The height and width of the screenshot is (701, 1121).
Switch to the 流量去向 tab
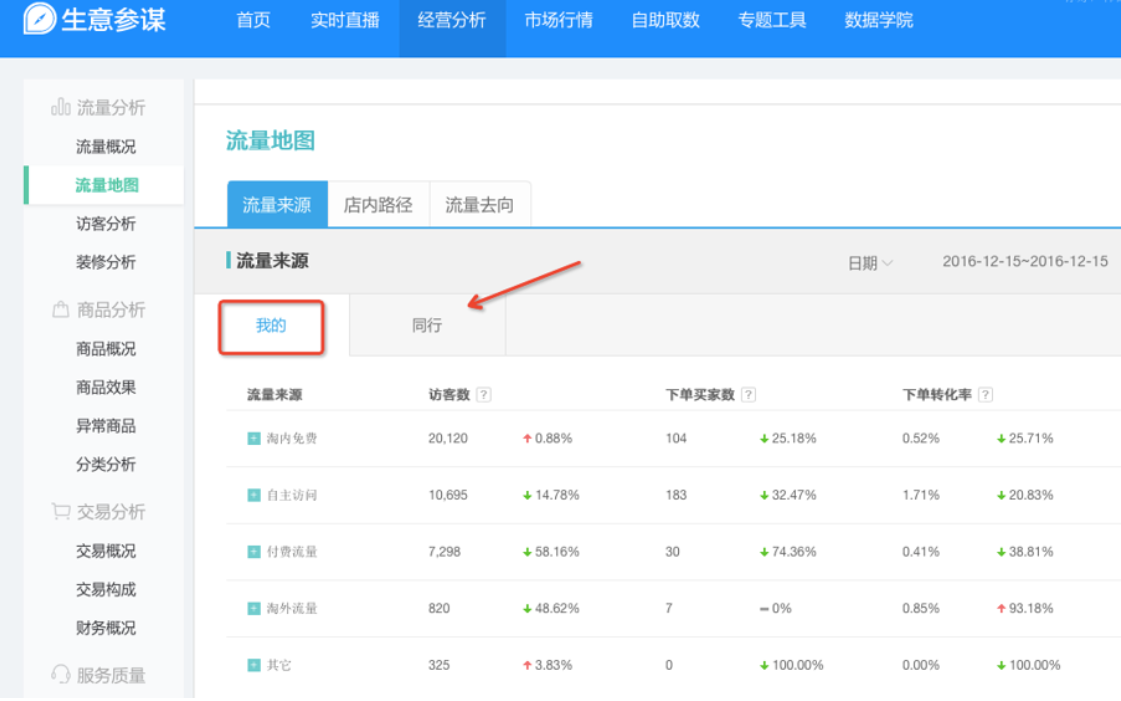point(480,204)
